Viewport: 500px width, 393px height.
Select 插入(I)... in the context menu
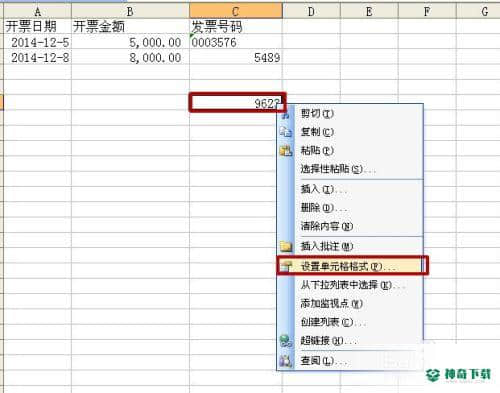[350, 189]
